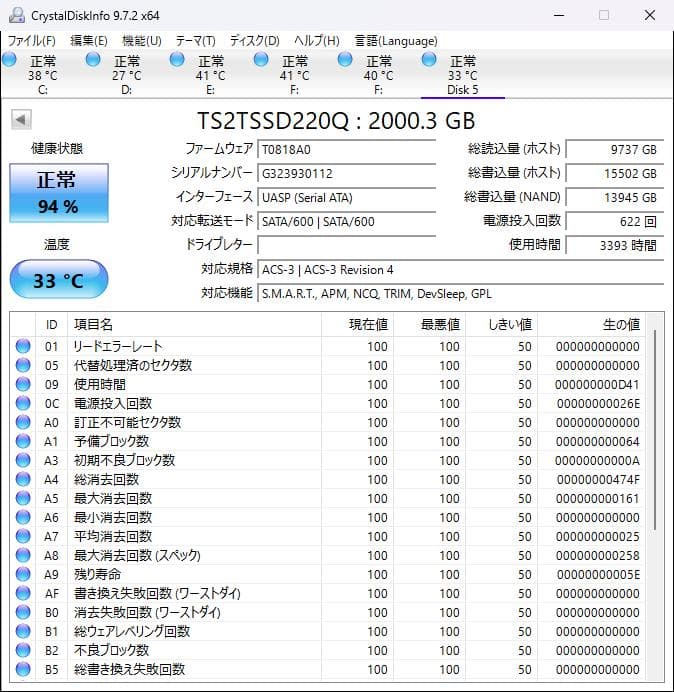Click status icon of attribute B2 不良ブロック数
674x692 pixels.
(23, 650)
